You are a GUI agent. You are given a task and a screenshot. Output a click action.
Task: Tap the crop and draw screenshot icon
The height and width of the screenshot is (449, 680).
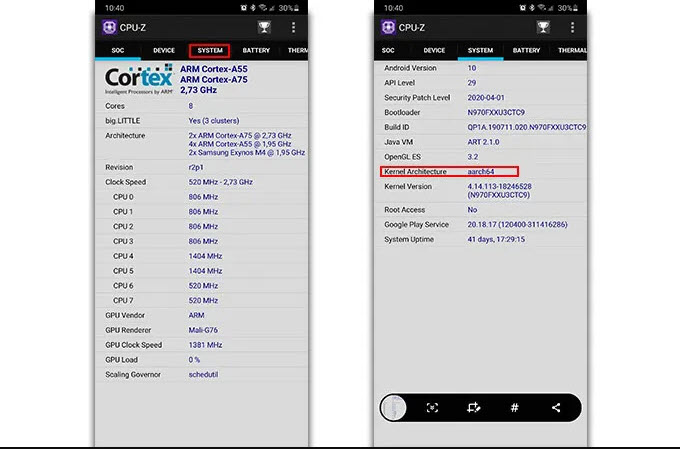point(473,407)
